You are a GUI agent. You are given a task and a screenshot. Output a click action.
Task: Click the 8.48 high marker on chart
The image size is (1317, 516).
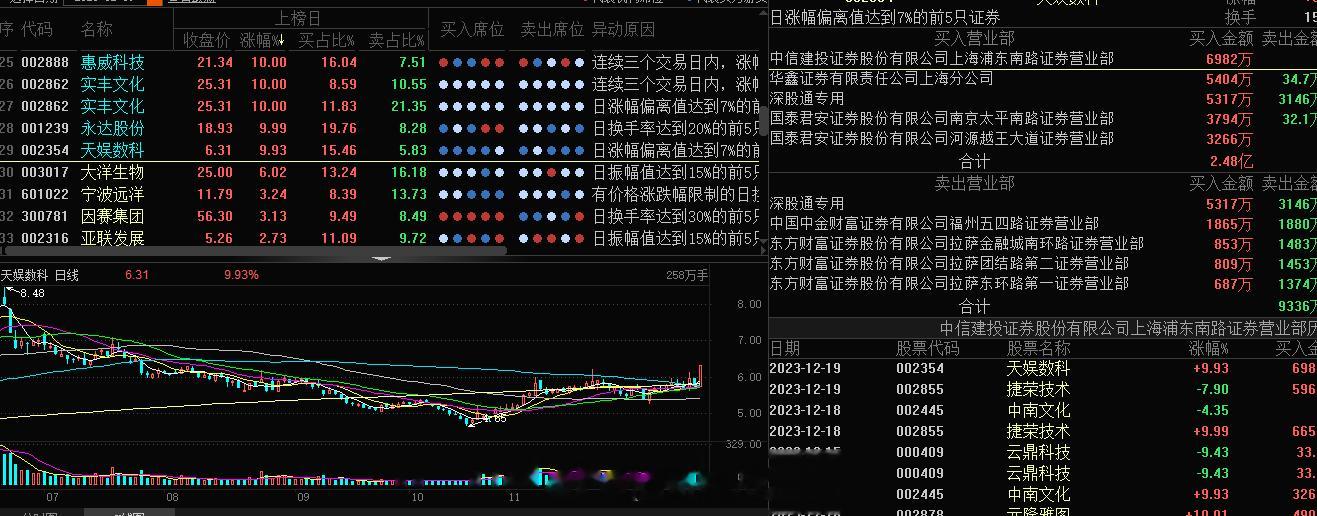[x=32, y=293]
